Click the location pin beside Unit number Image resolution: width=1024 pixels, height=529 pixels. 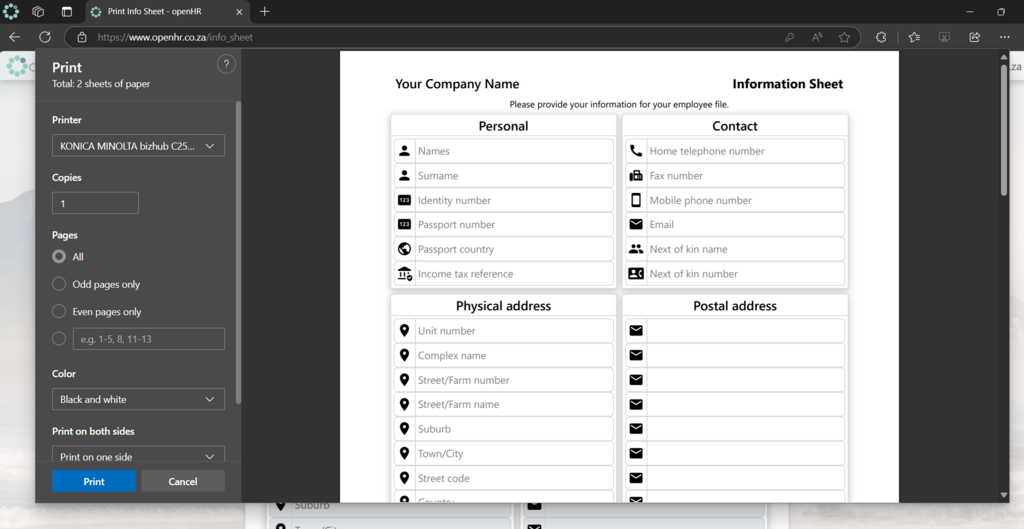pyautogui.click(x=404, y=330)
